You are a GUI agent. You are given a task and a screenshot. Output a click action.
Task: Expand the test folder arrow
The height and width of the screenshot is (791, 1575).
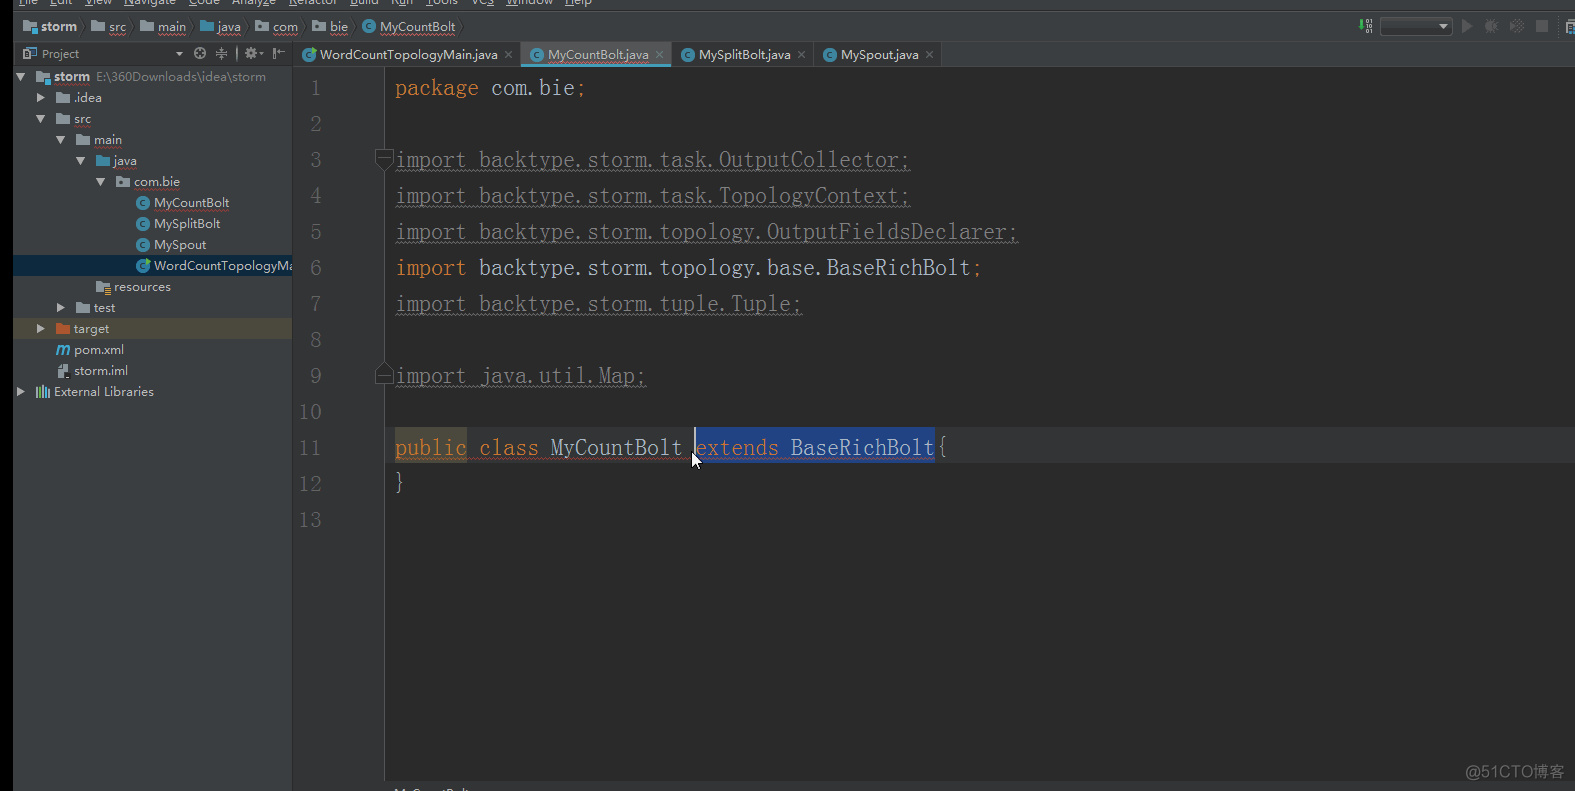61,308
